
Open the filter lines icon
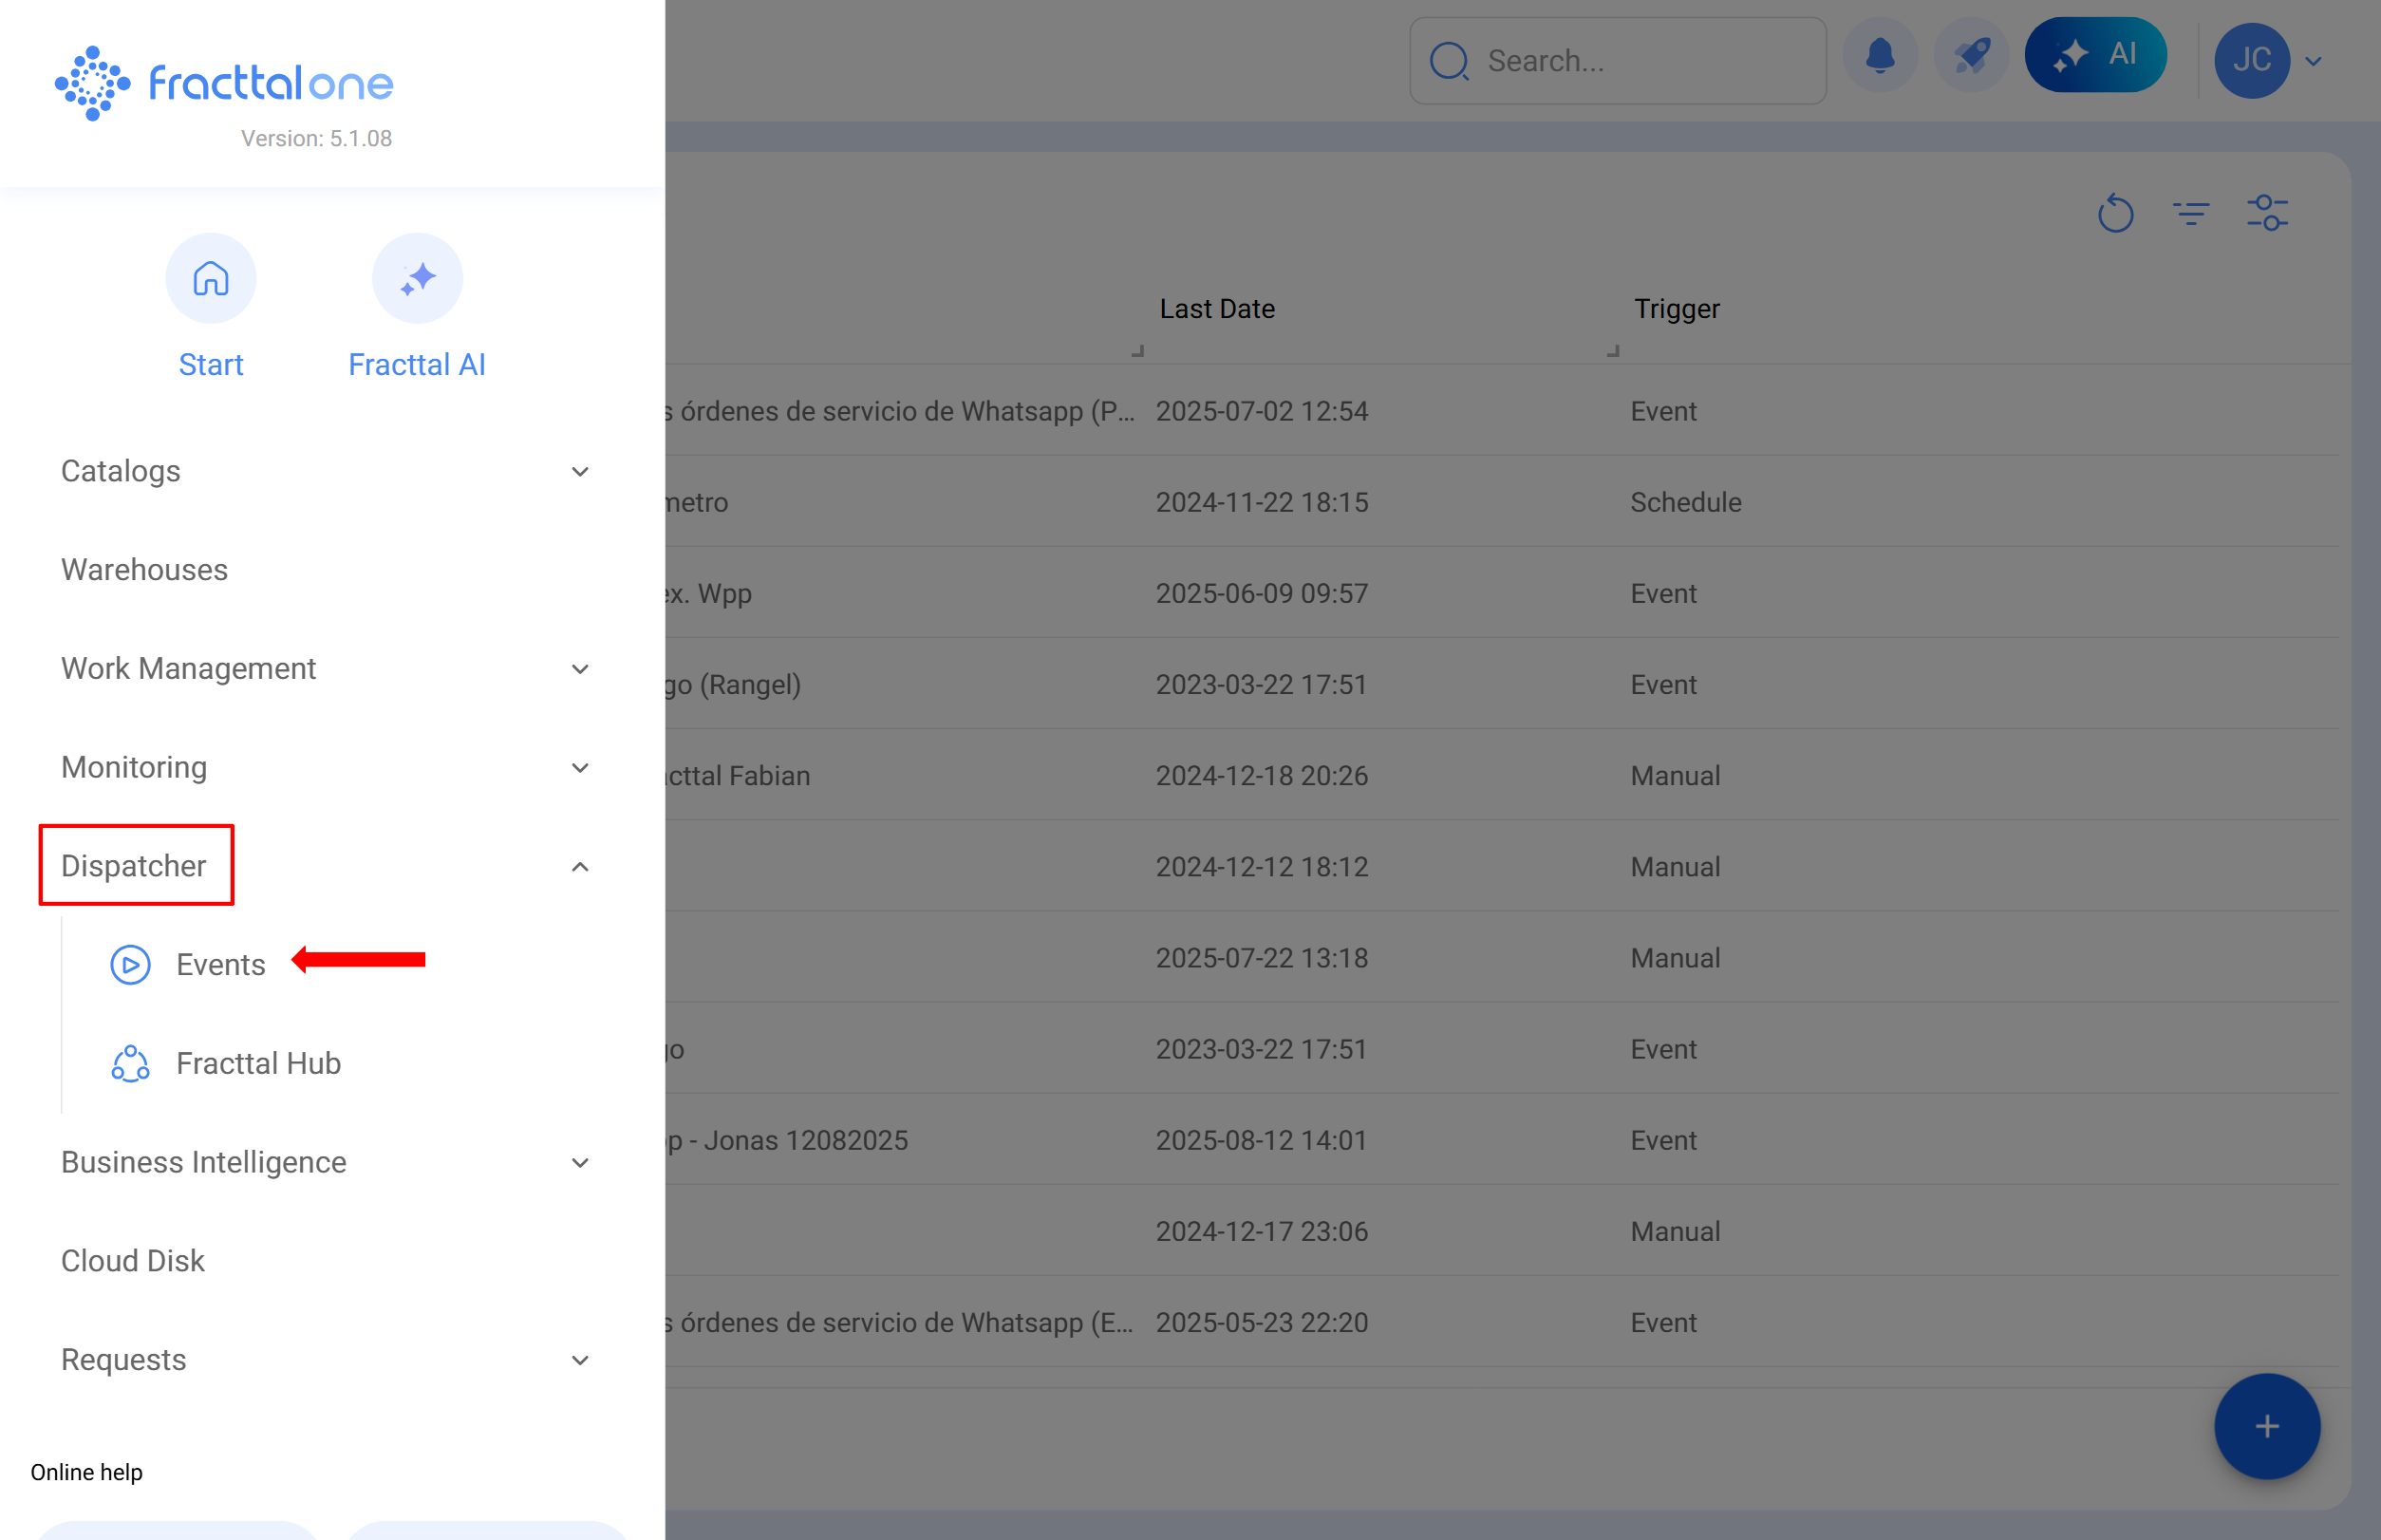coord(2191,213)
